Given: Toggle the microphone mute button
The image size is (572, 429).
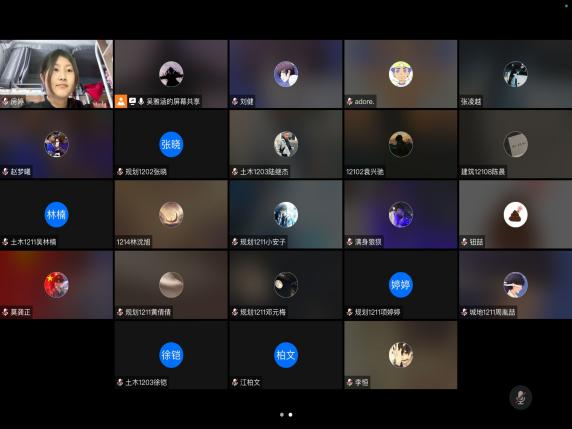Looking at the screenshot, I should pos(521,397).
